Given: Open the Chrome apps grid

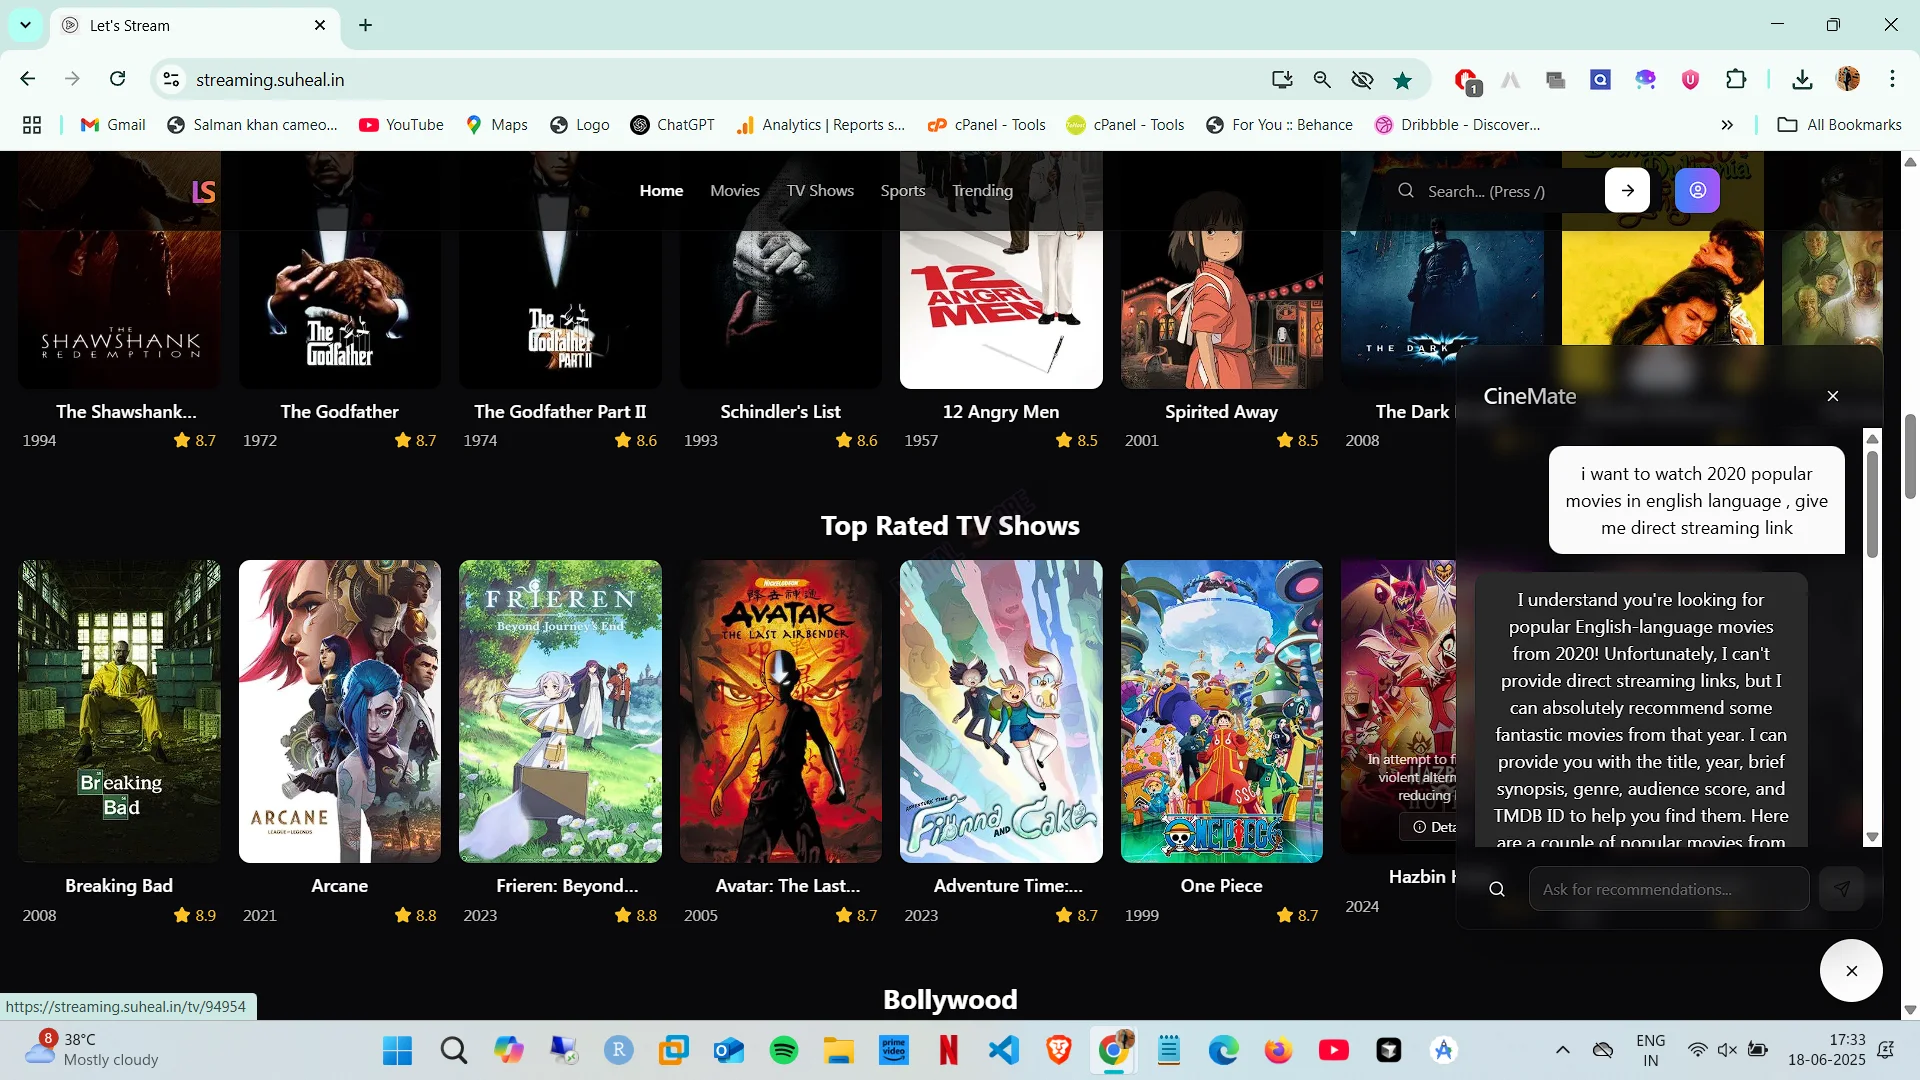Looking at the screenshot, I should 32,125.
